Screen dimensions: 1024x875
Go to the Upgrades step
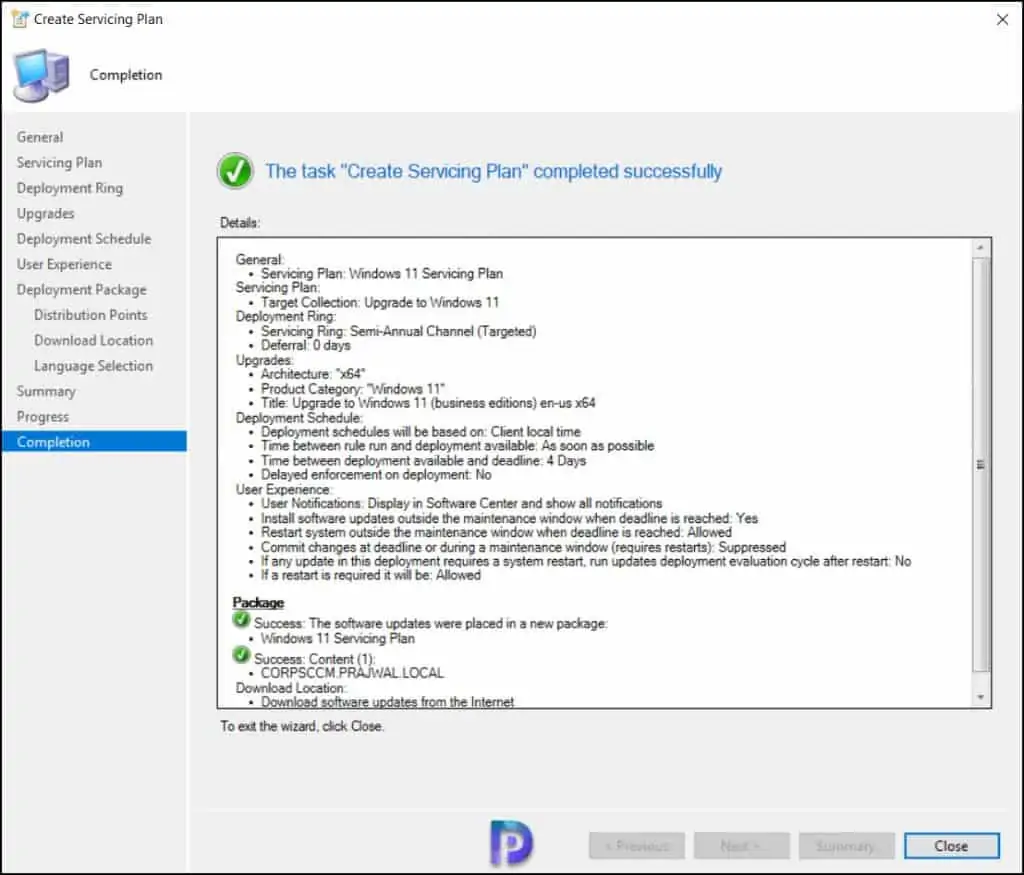[x=46, y=214]
